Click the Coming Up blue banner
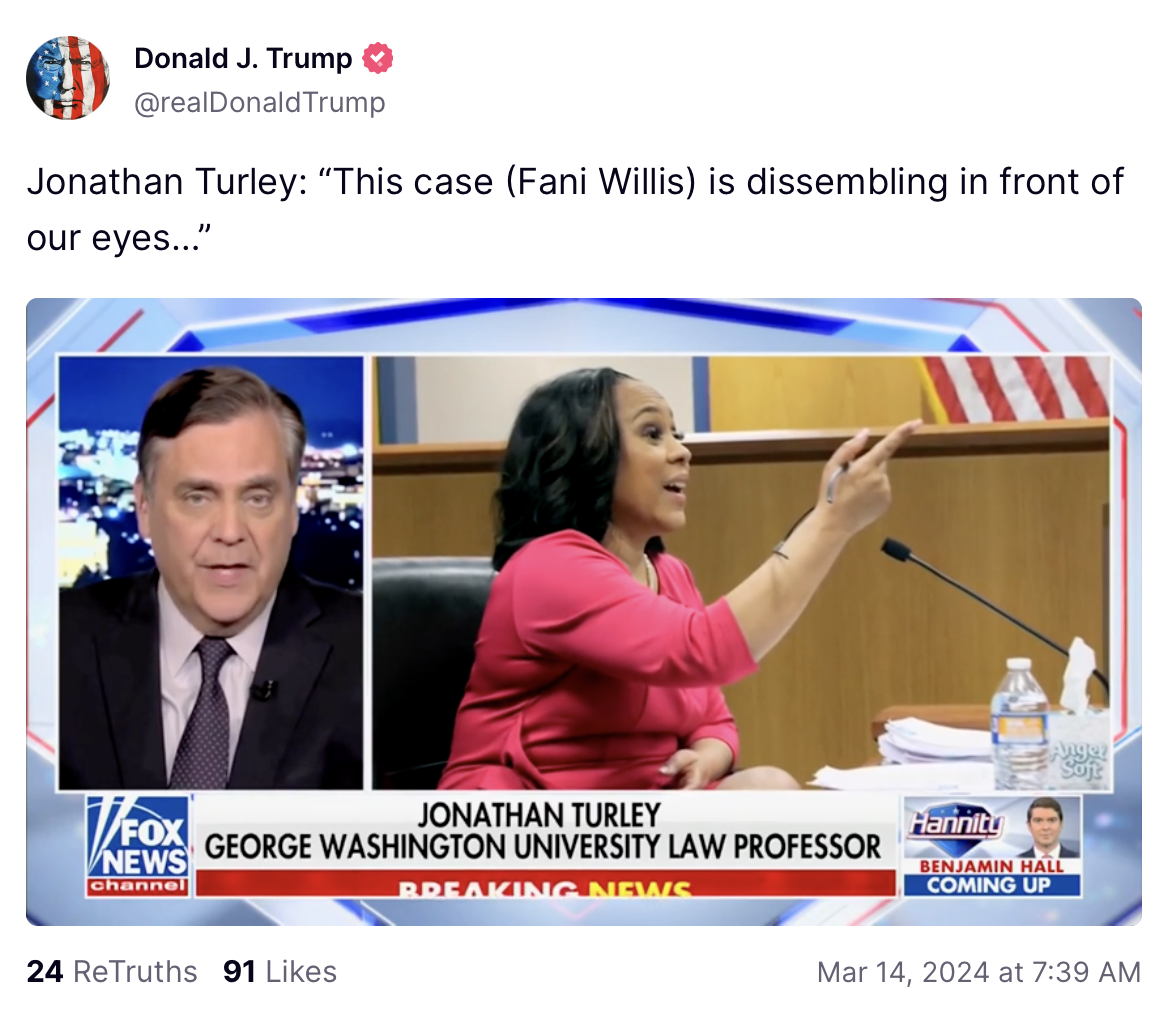 point(992,885)
